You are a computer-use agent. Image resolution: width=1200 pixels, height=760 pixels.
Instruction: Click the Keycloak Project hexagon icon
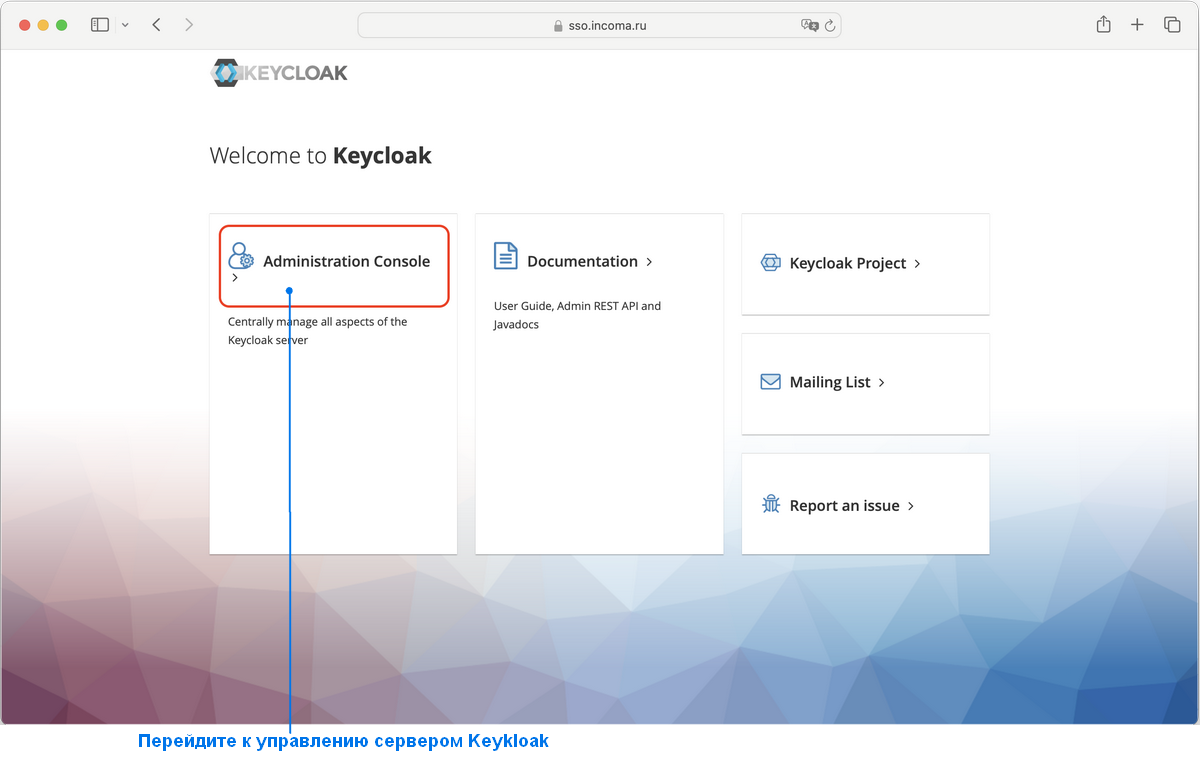pyautogui.click(x=770, y=263)
